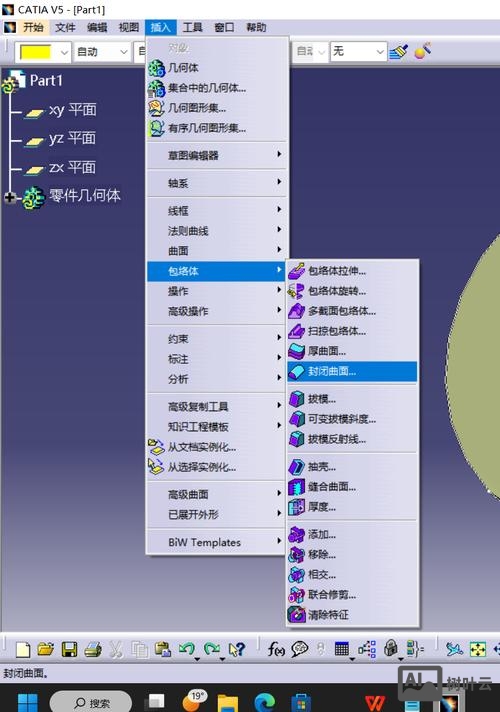
Task: Select 拔模 (Draft) command
Action: (x=352, y=399)
